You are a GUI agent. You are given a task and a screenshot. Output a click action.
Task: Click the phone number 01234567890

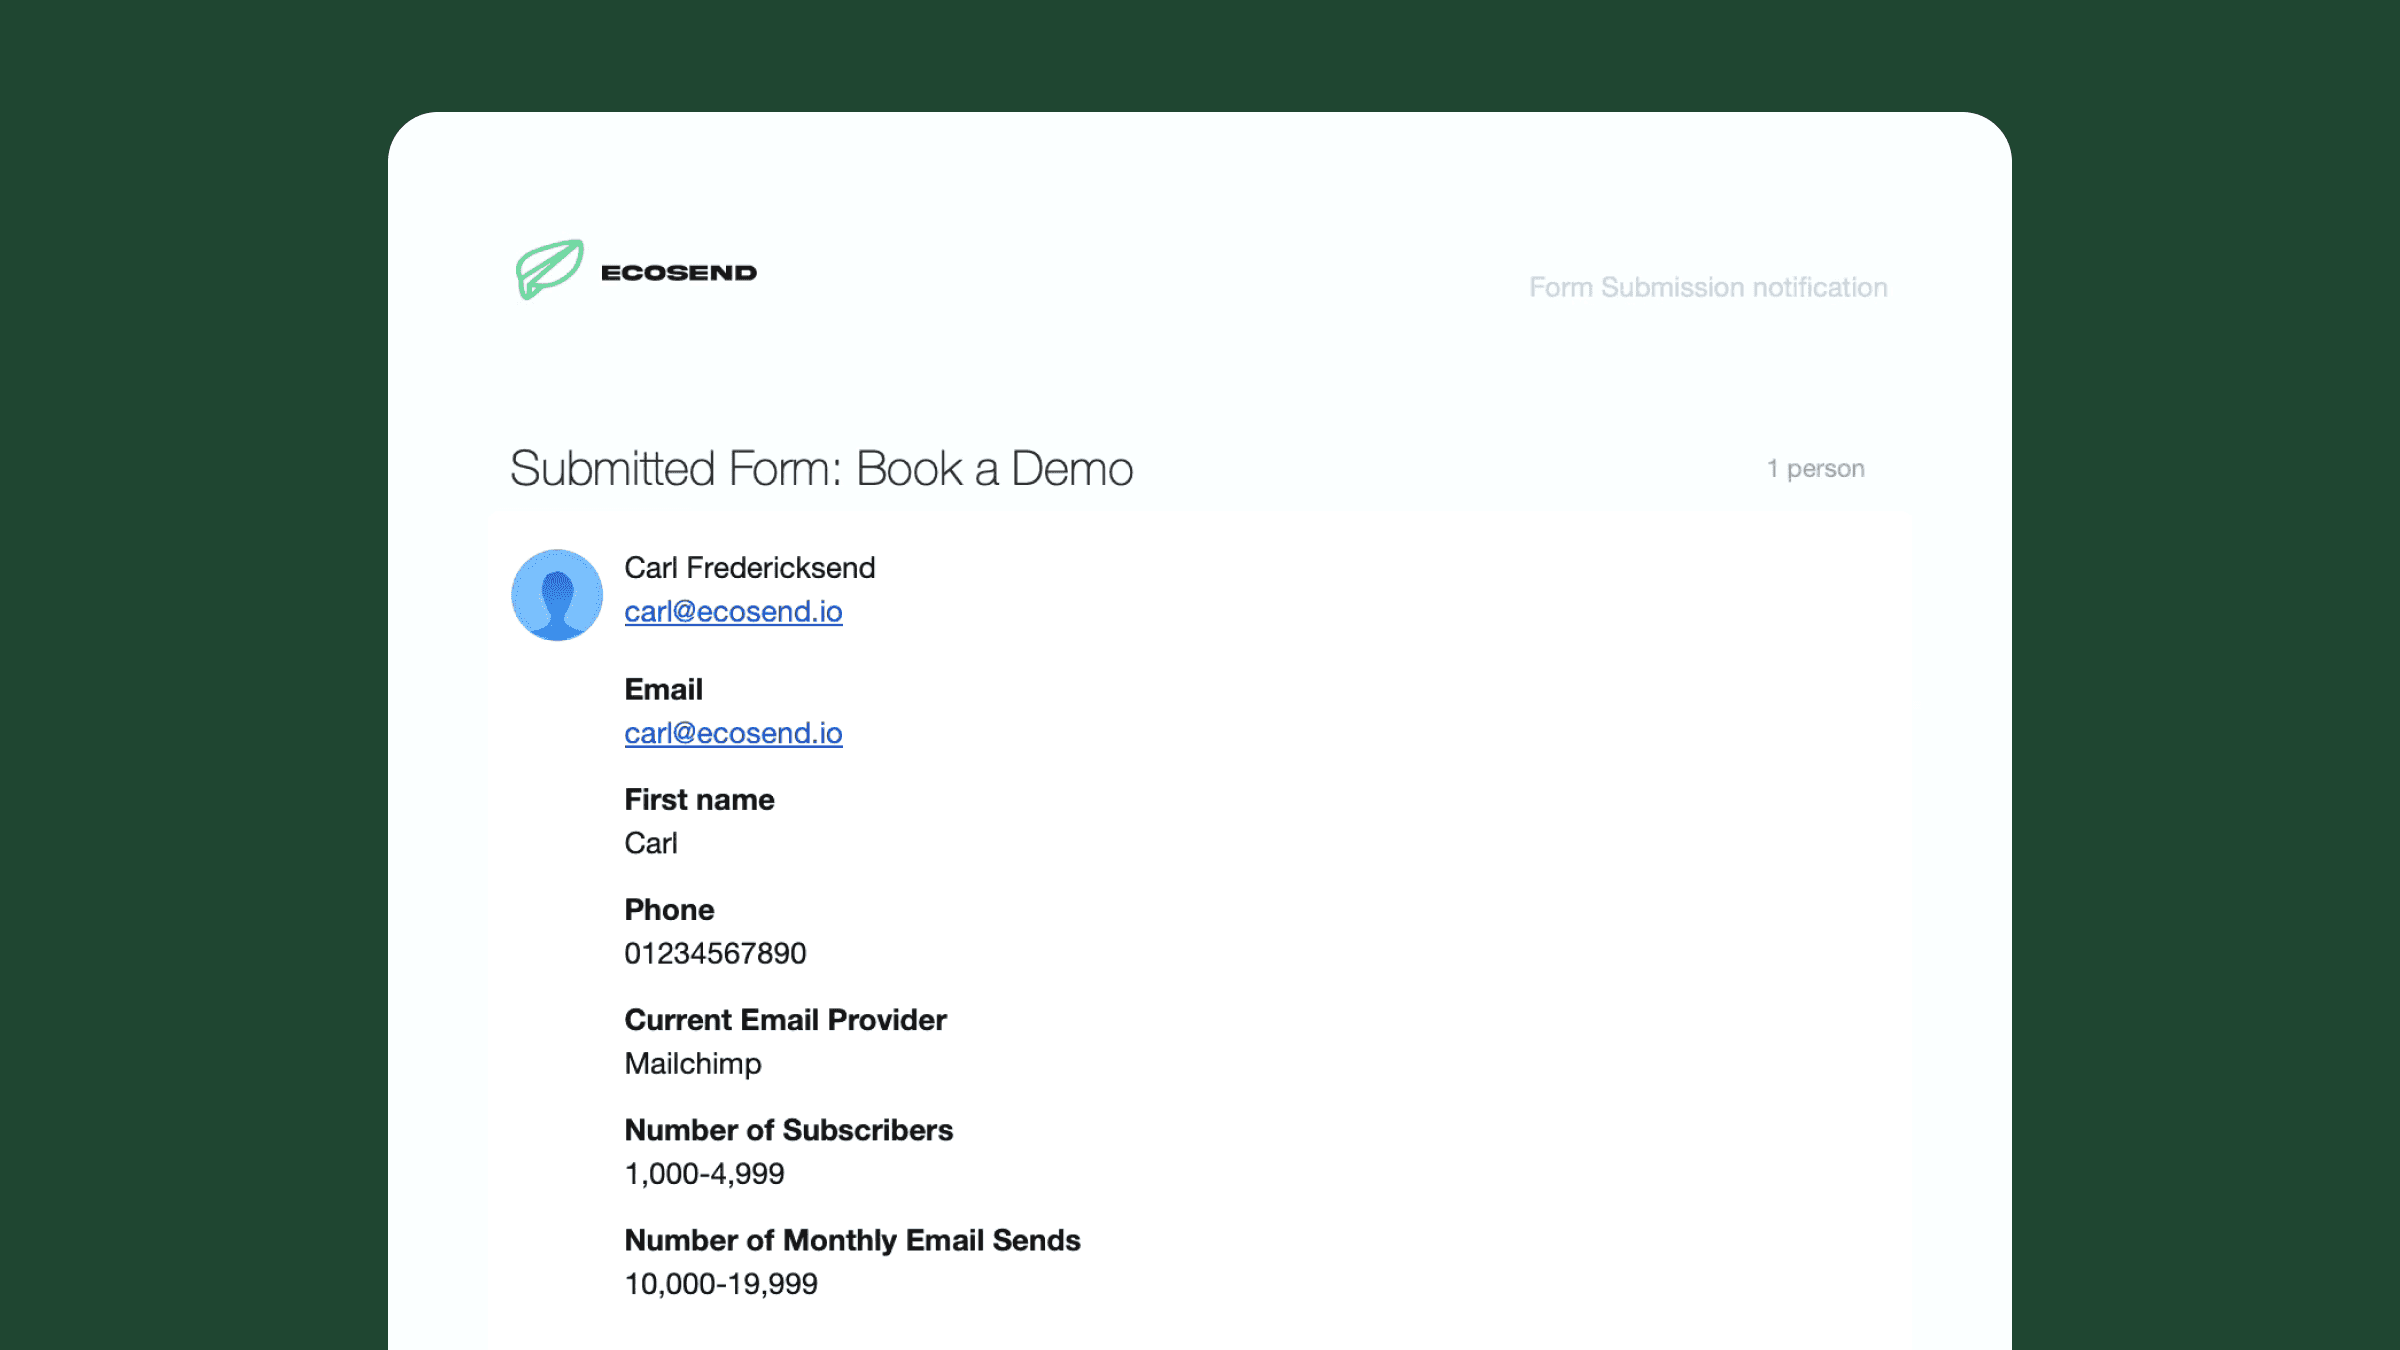coord(715,953)
